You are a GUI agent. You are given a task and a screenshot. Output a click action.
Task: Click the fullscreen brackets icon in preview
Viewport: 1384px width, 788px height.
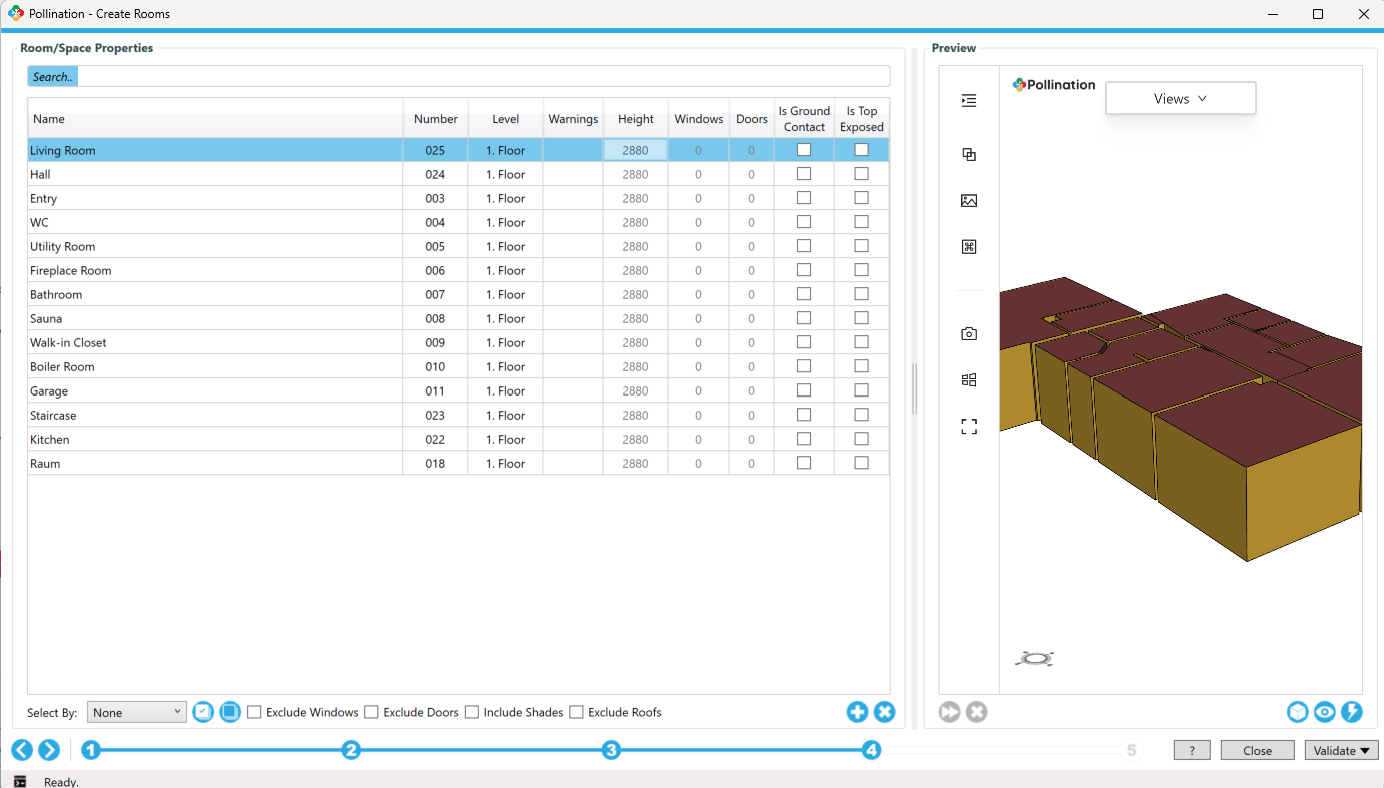coord(968,427)
